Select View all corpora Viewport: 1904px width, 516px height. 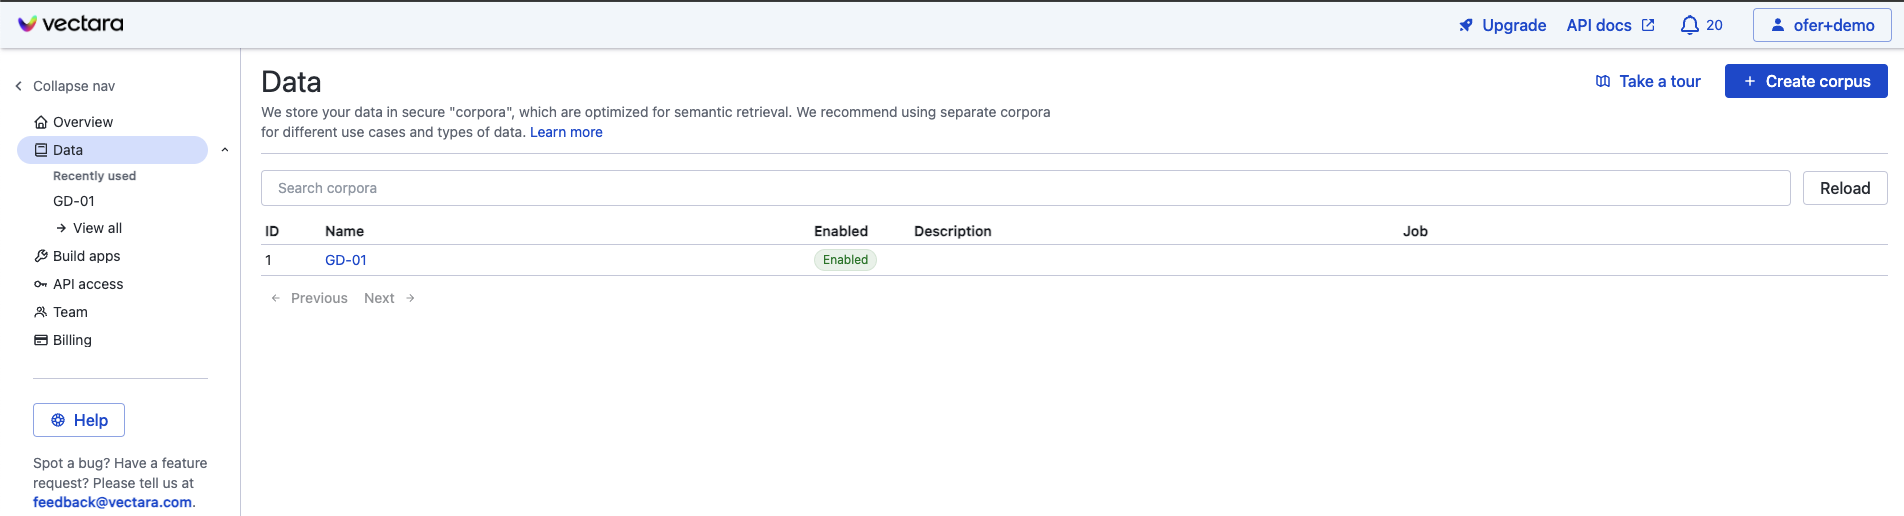97,228
